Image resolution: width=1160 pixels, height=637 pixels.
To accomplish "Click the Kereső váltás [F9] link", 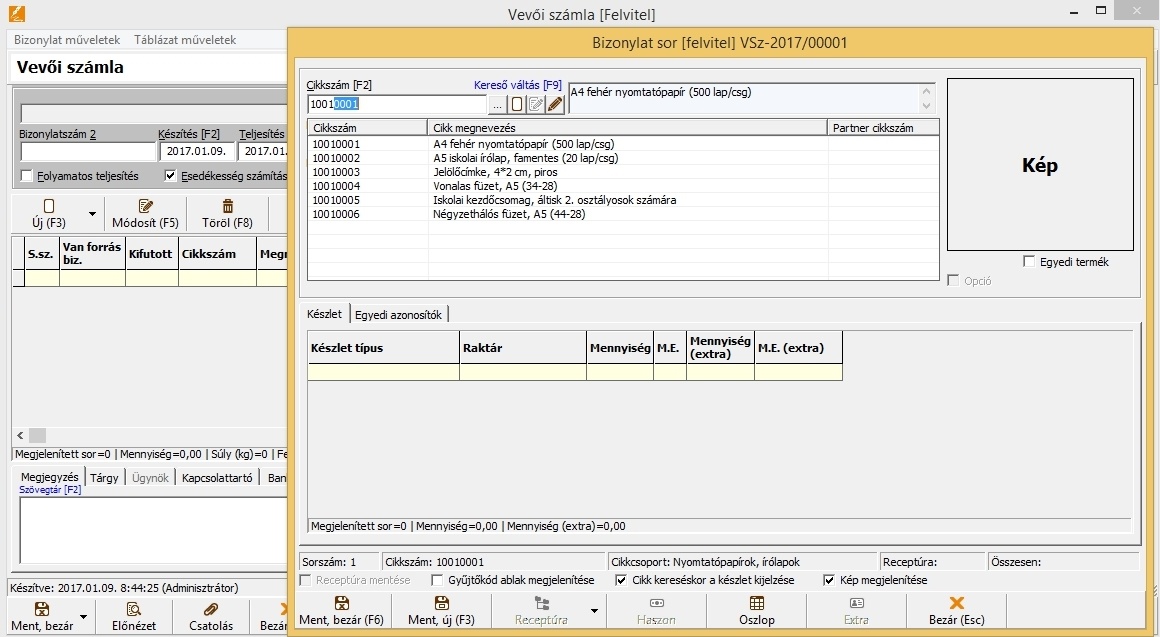I will point(517,86).
